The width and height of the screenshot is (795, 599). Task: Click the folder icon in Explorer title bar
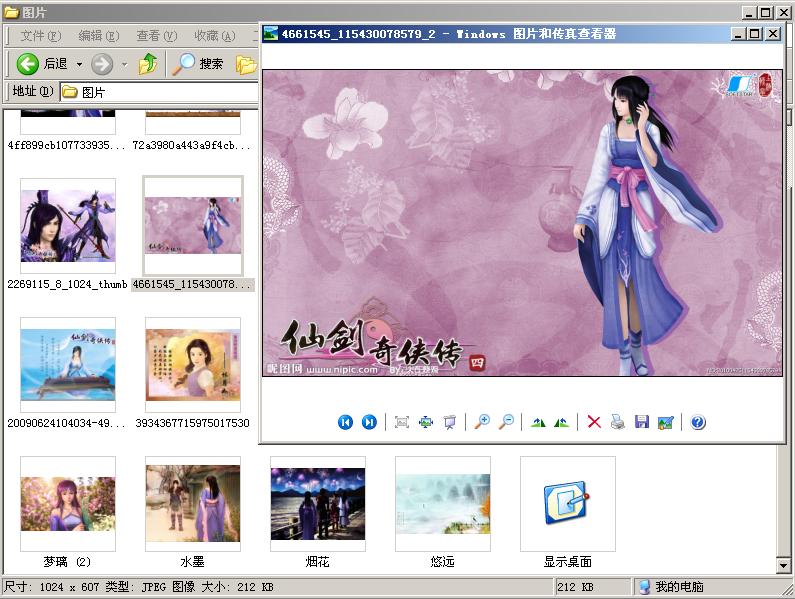(11, 11)
